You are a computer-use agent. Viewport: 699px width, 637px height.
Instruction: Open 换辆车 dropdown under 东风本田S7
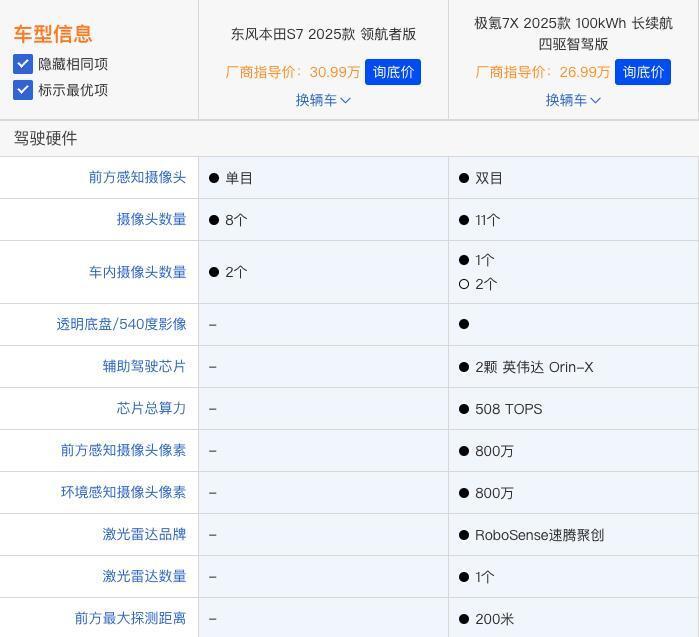[323, 100]
